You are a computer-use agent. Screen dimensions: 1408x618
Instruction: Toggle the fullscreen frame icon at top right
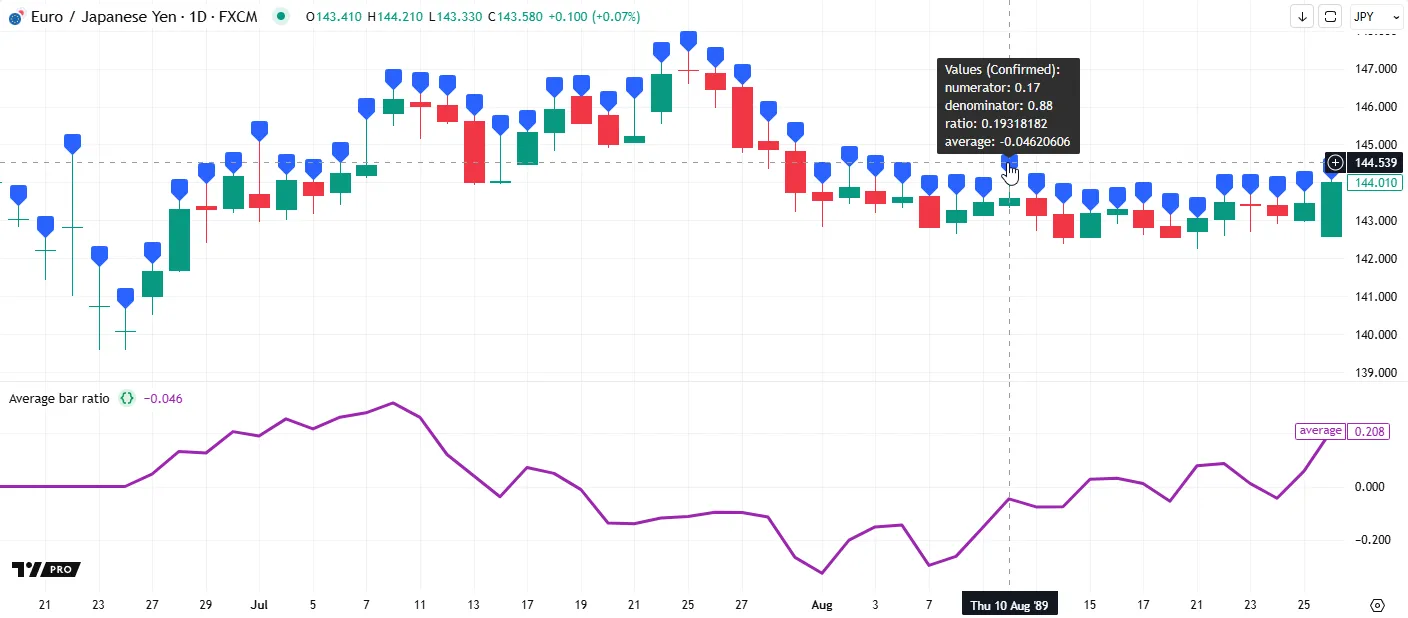coord(1330,16)
